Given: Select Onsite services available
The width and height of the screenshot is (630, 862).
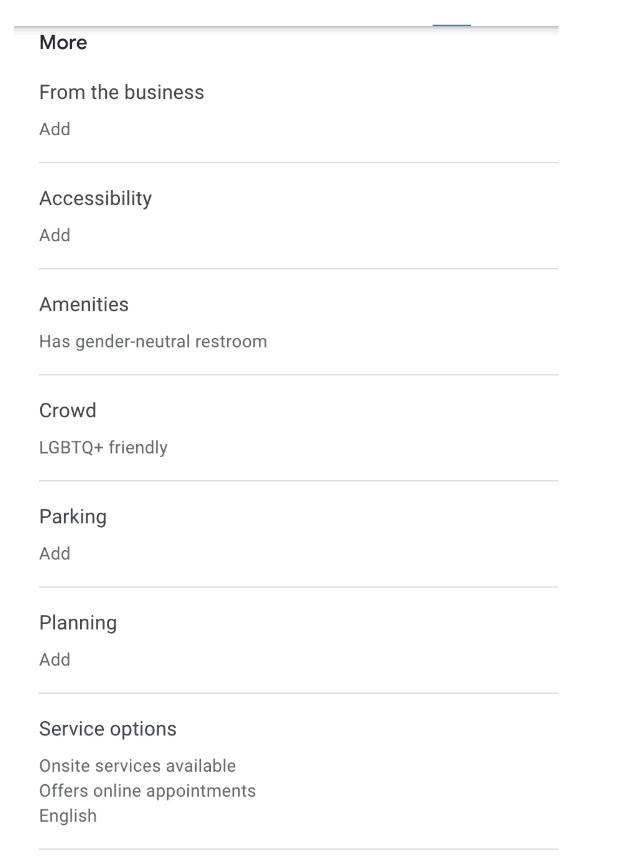Looking at the screenshot, I should point(137,765).
